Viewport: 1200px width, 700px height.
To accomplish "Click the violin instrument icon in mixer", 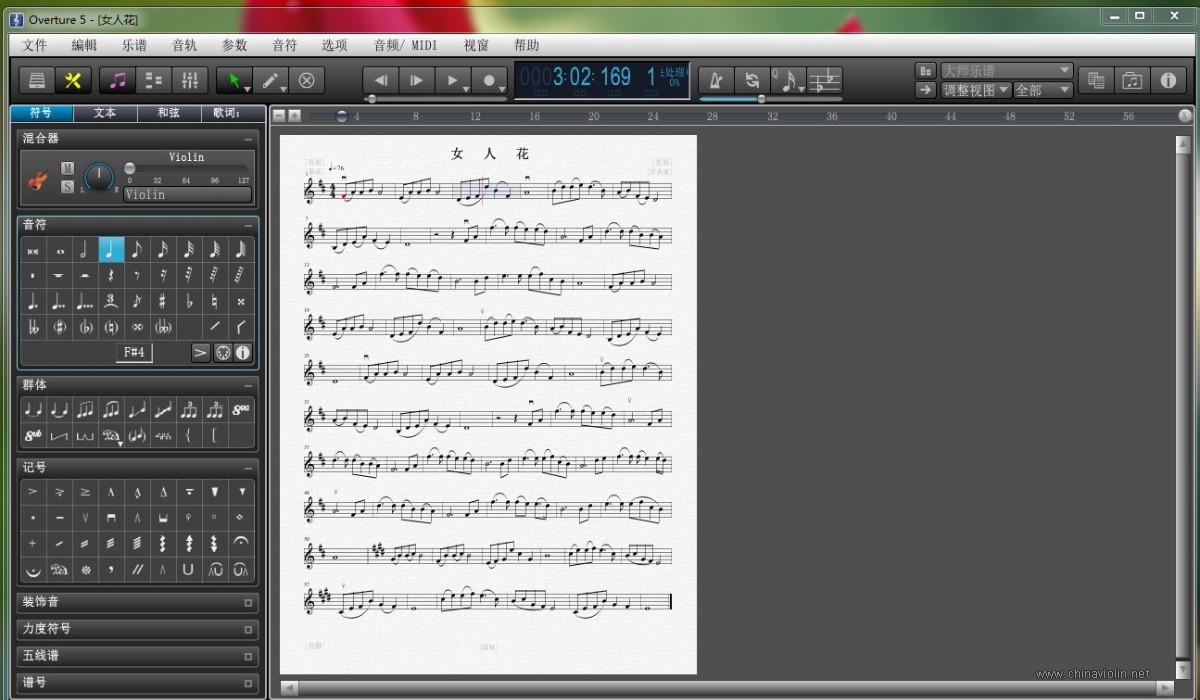I will 37,181.
